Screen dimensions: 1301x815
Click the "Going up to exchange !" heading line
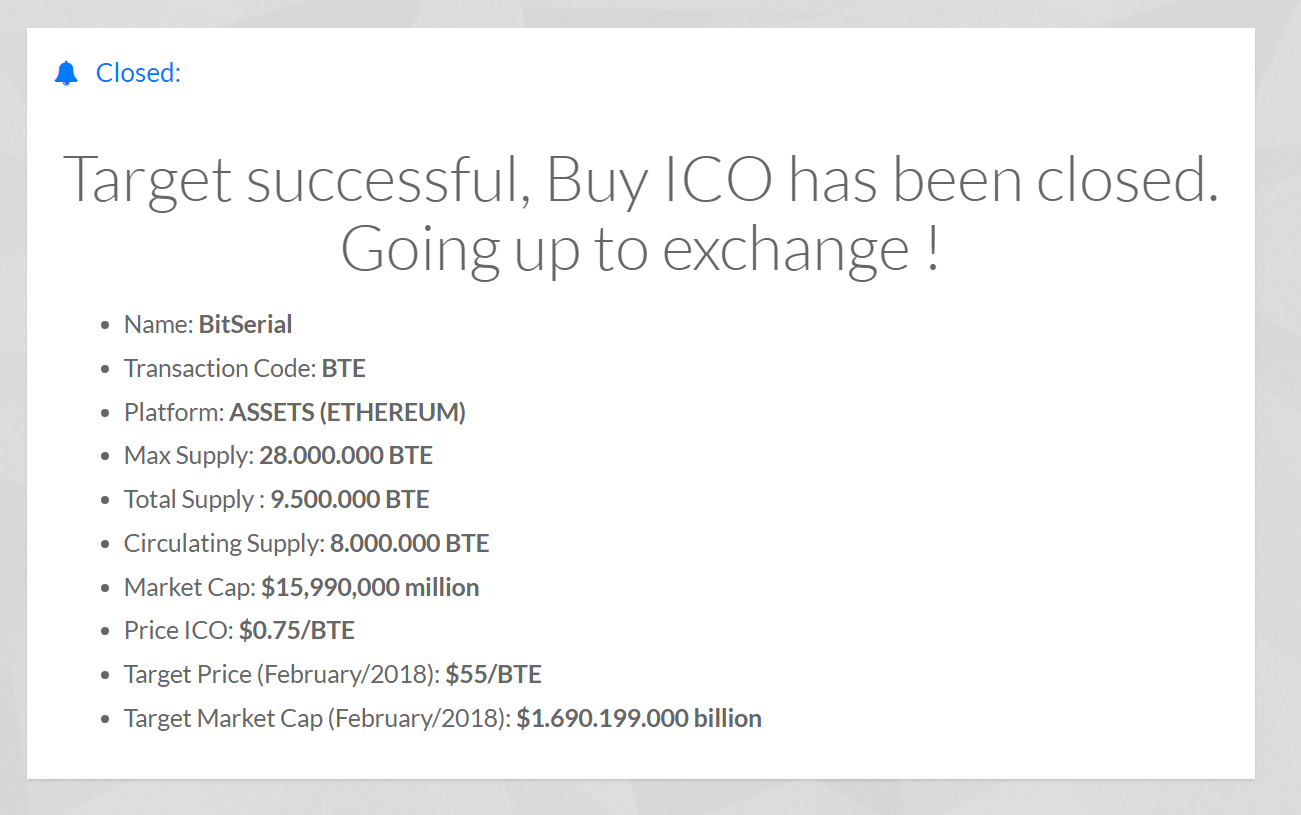[640, 250]
